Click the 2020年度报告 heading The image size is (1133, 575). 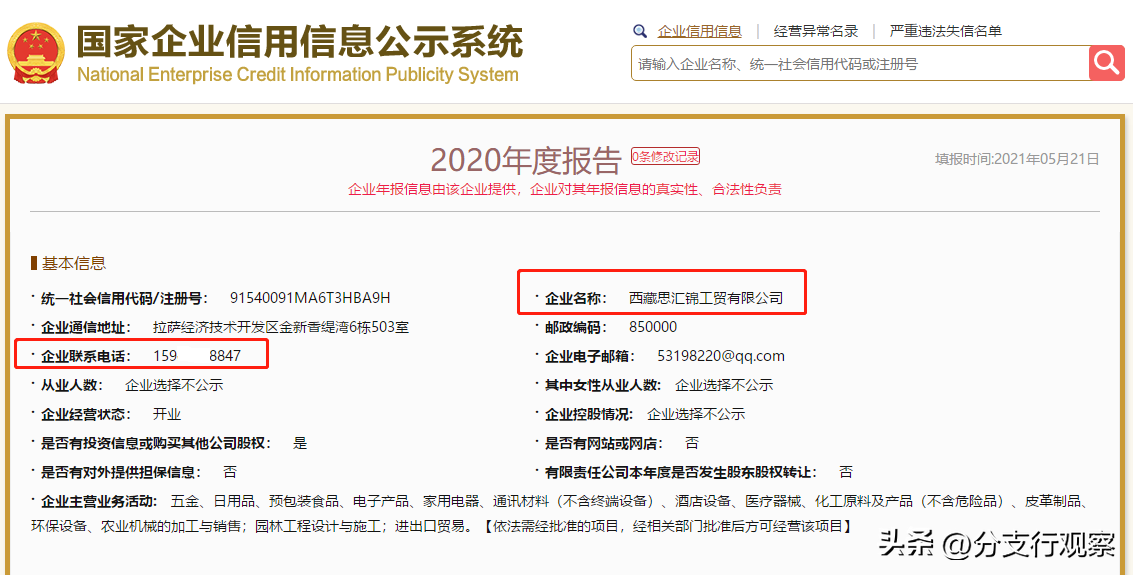click(526, 160)
